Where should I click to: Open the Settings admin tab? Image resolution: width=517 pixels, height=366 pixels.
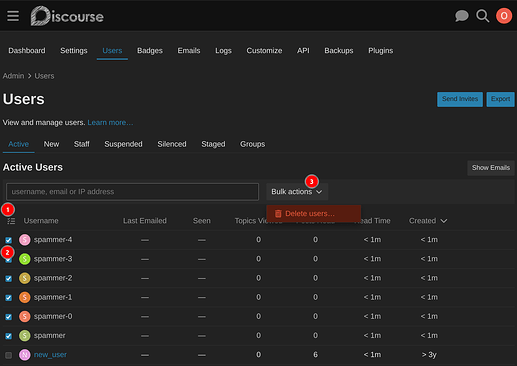(x=74, y=51)
